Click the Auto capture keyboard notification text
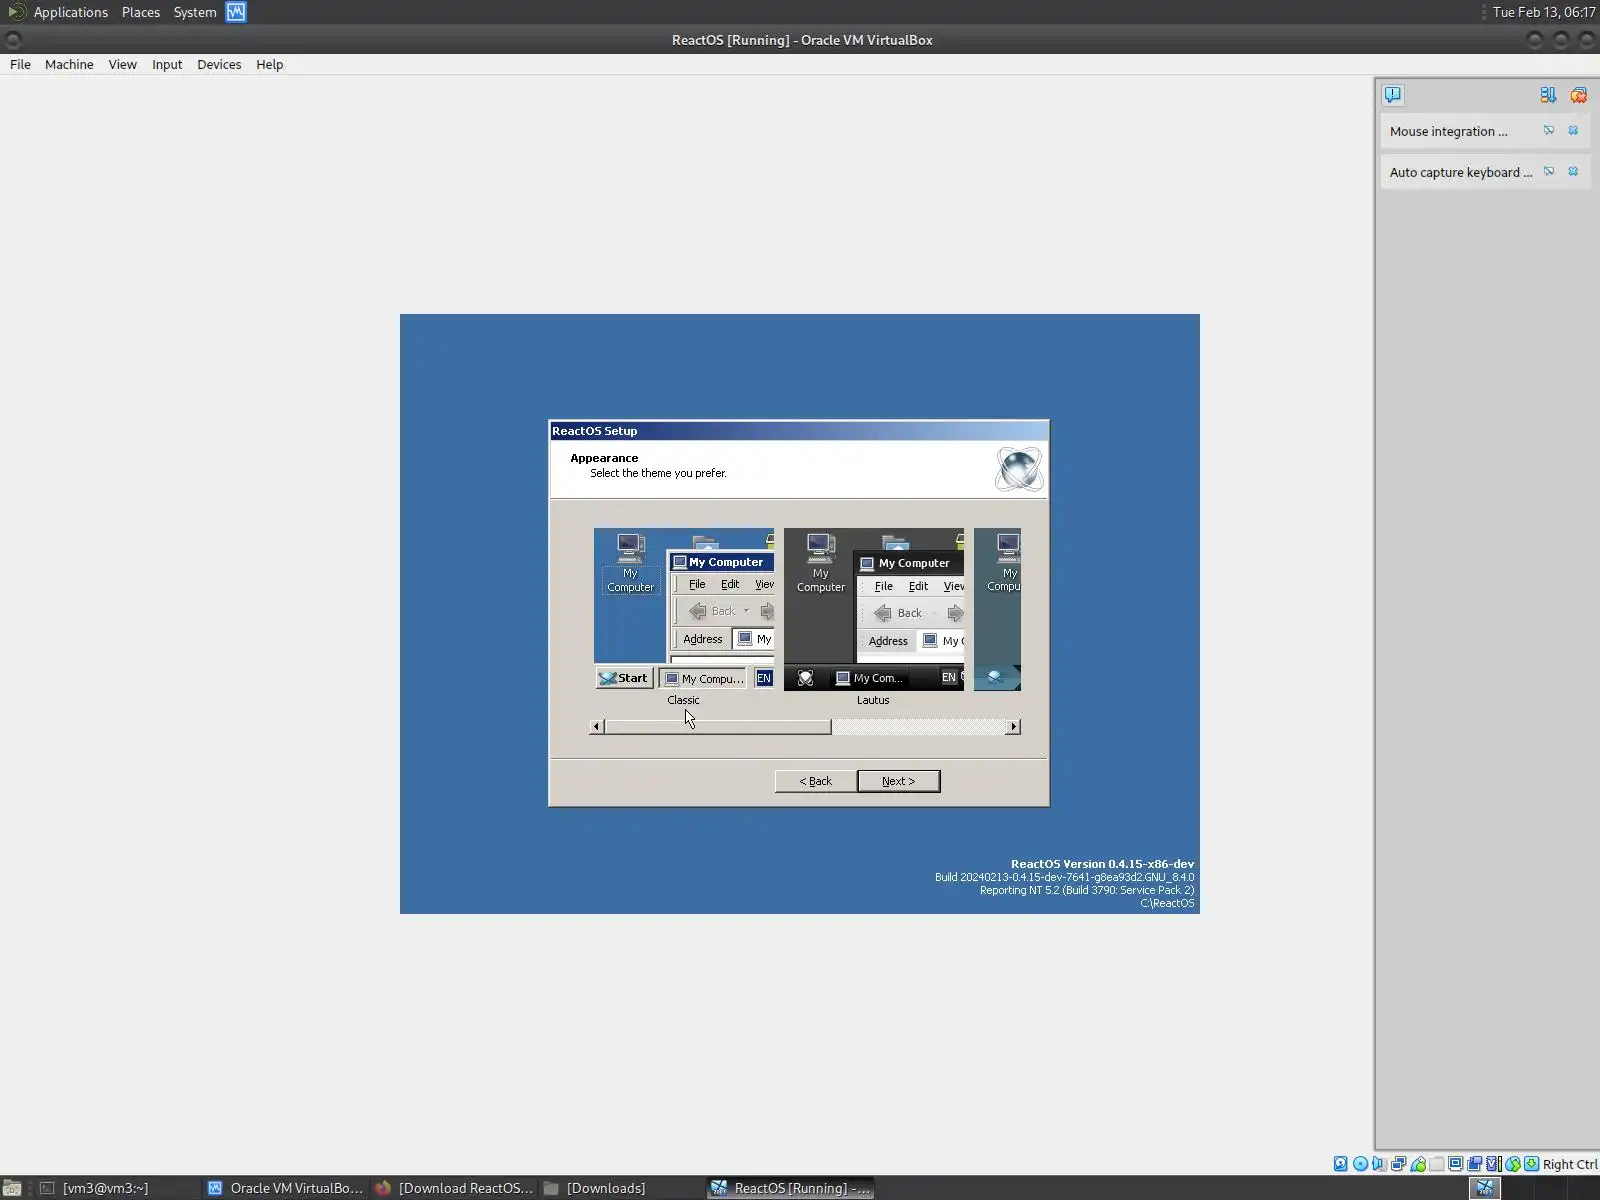 pos(1461,172)
